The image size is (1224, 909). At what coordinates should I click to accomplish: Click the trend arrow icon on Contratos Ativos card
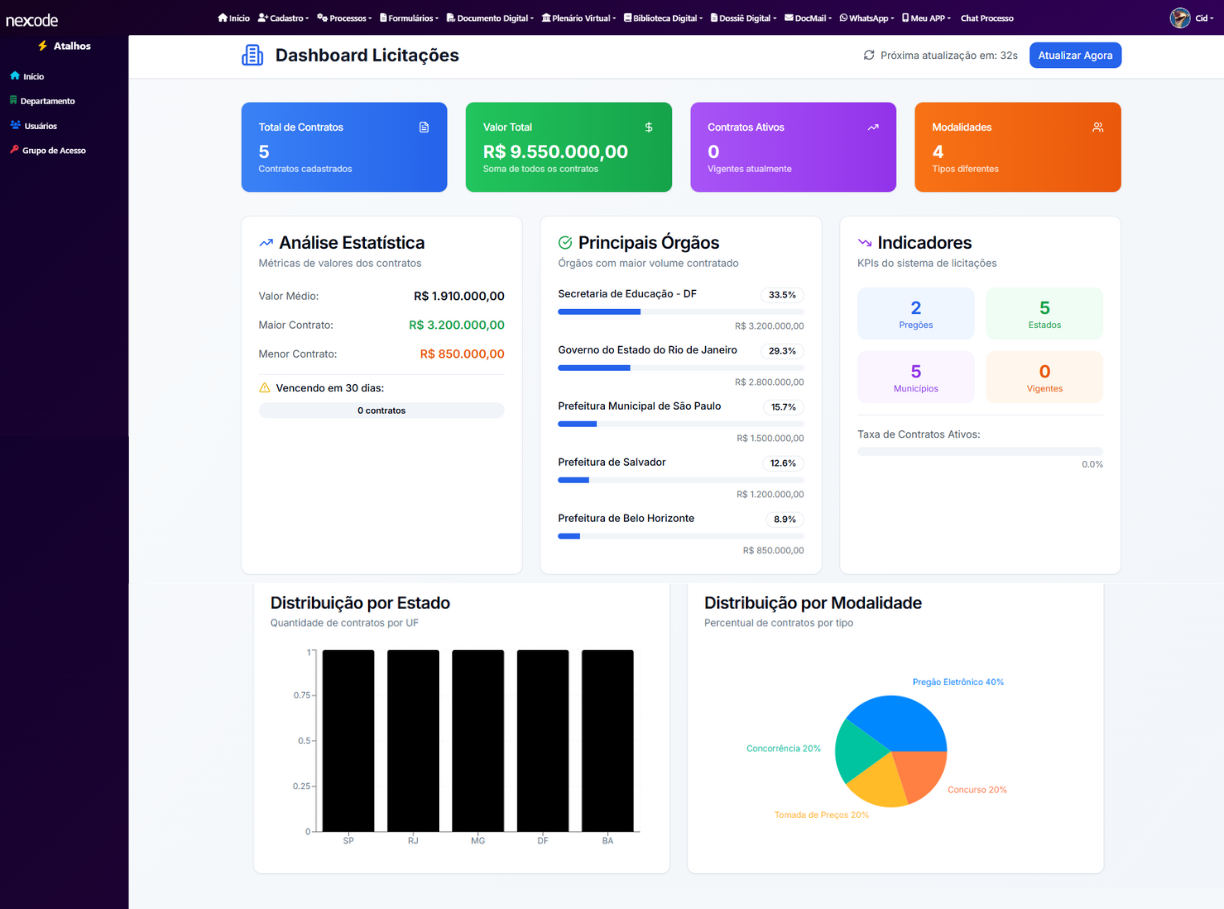pos(873,127)
